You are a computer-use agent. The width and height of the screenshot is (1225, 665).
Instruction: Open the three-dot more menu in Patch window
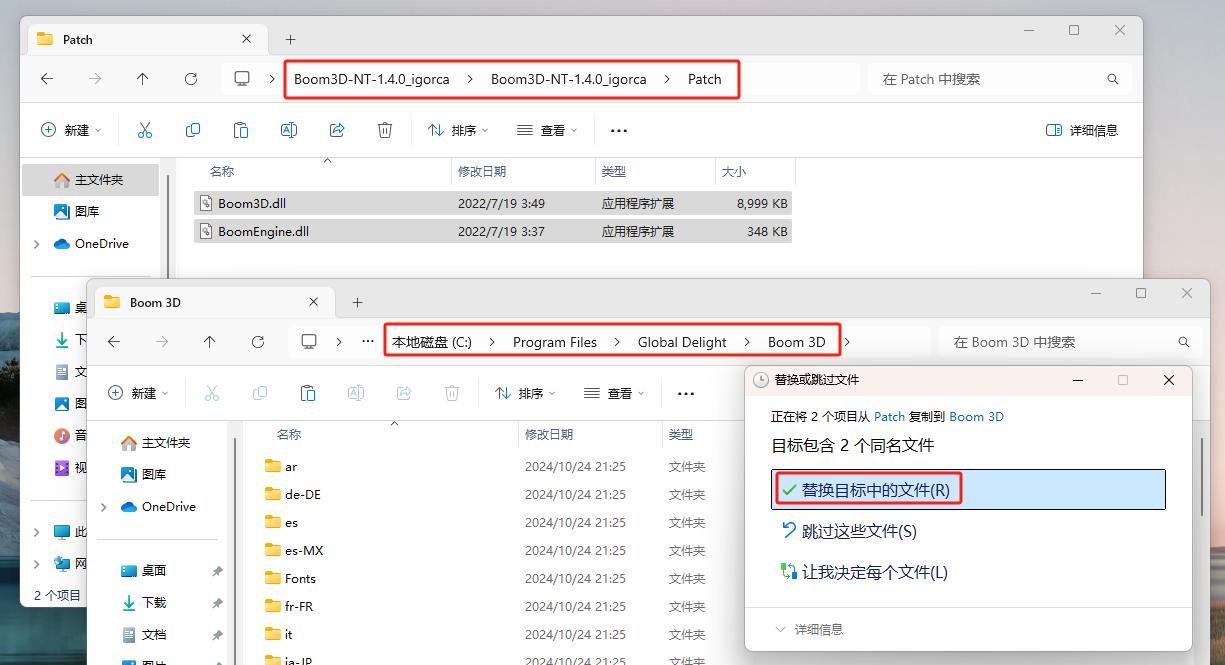pos(619,130)
